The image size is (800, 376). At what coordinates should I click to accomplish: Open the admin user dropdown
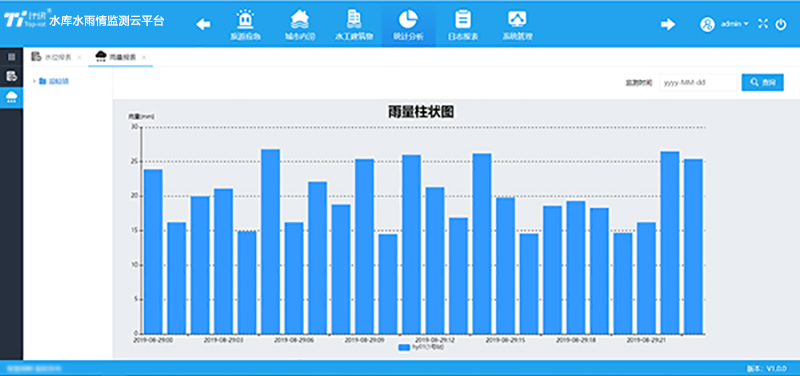[724, 24]
